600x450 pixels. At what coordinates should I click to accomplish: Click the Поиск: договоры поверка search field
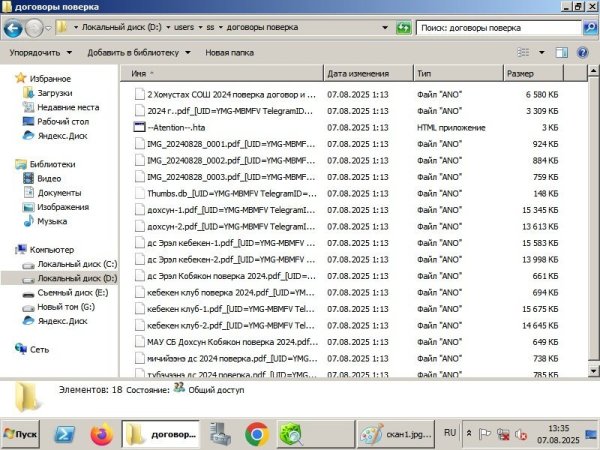(495, 27)
